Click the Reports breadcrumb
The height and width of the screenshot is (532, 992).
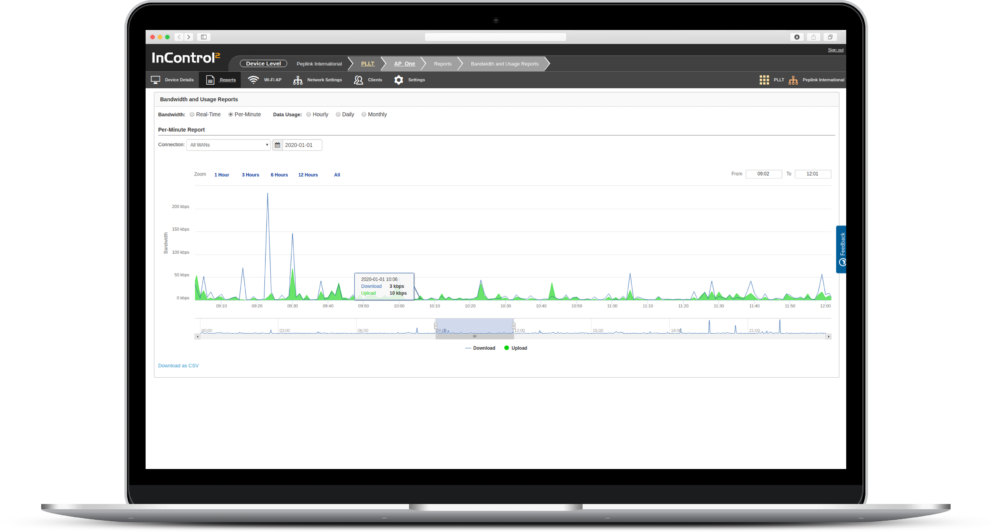(442, 64)
